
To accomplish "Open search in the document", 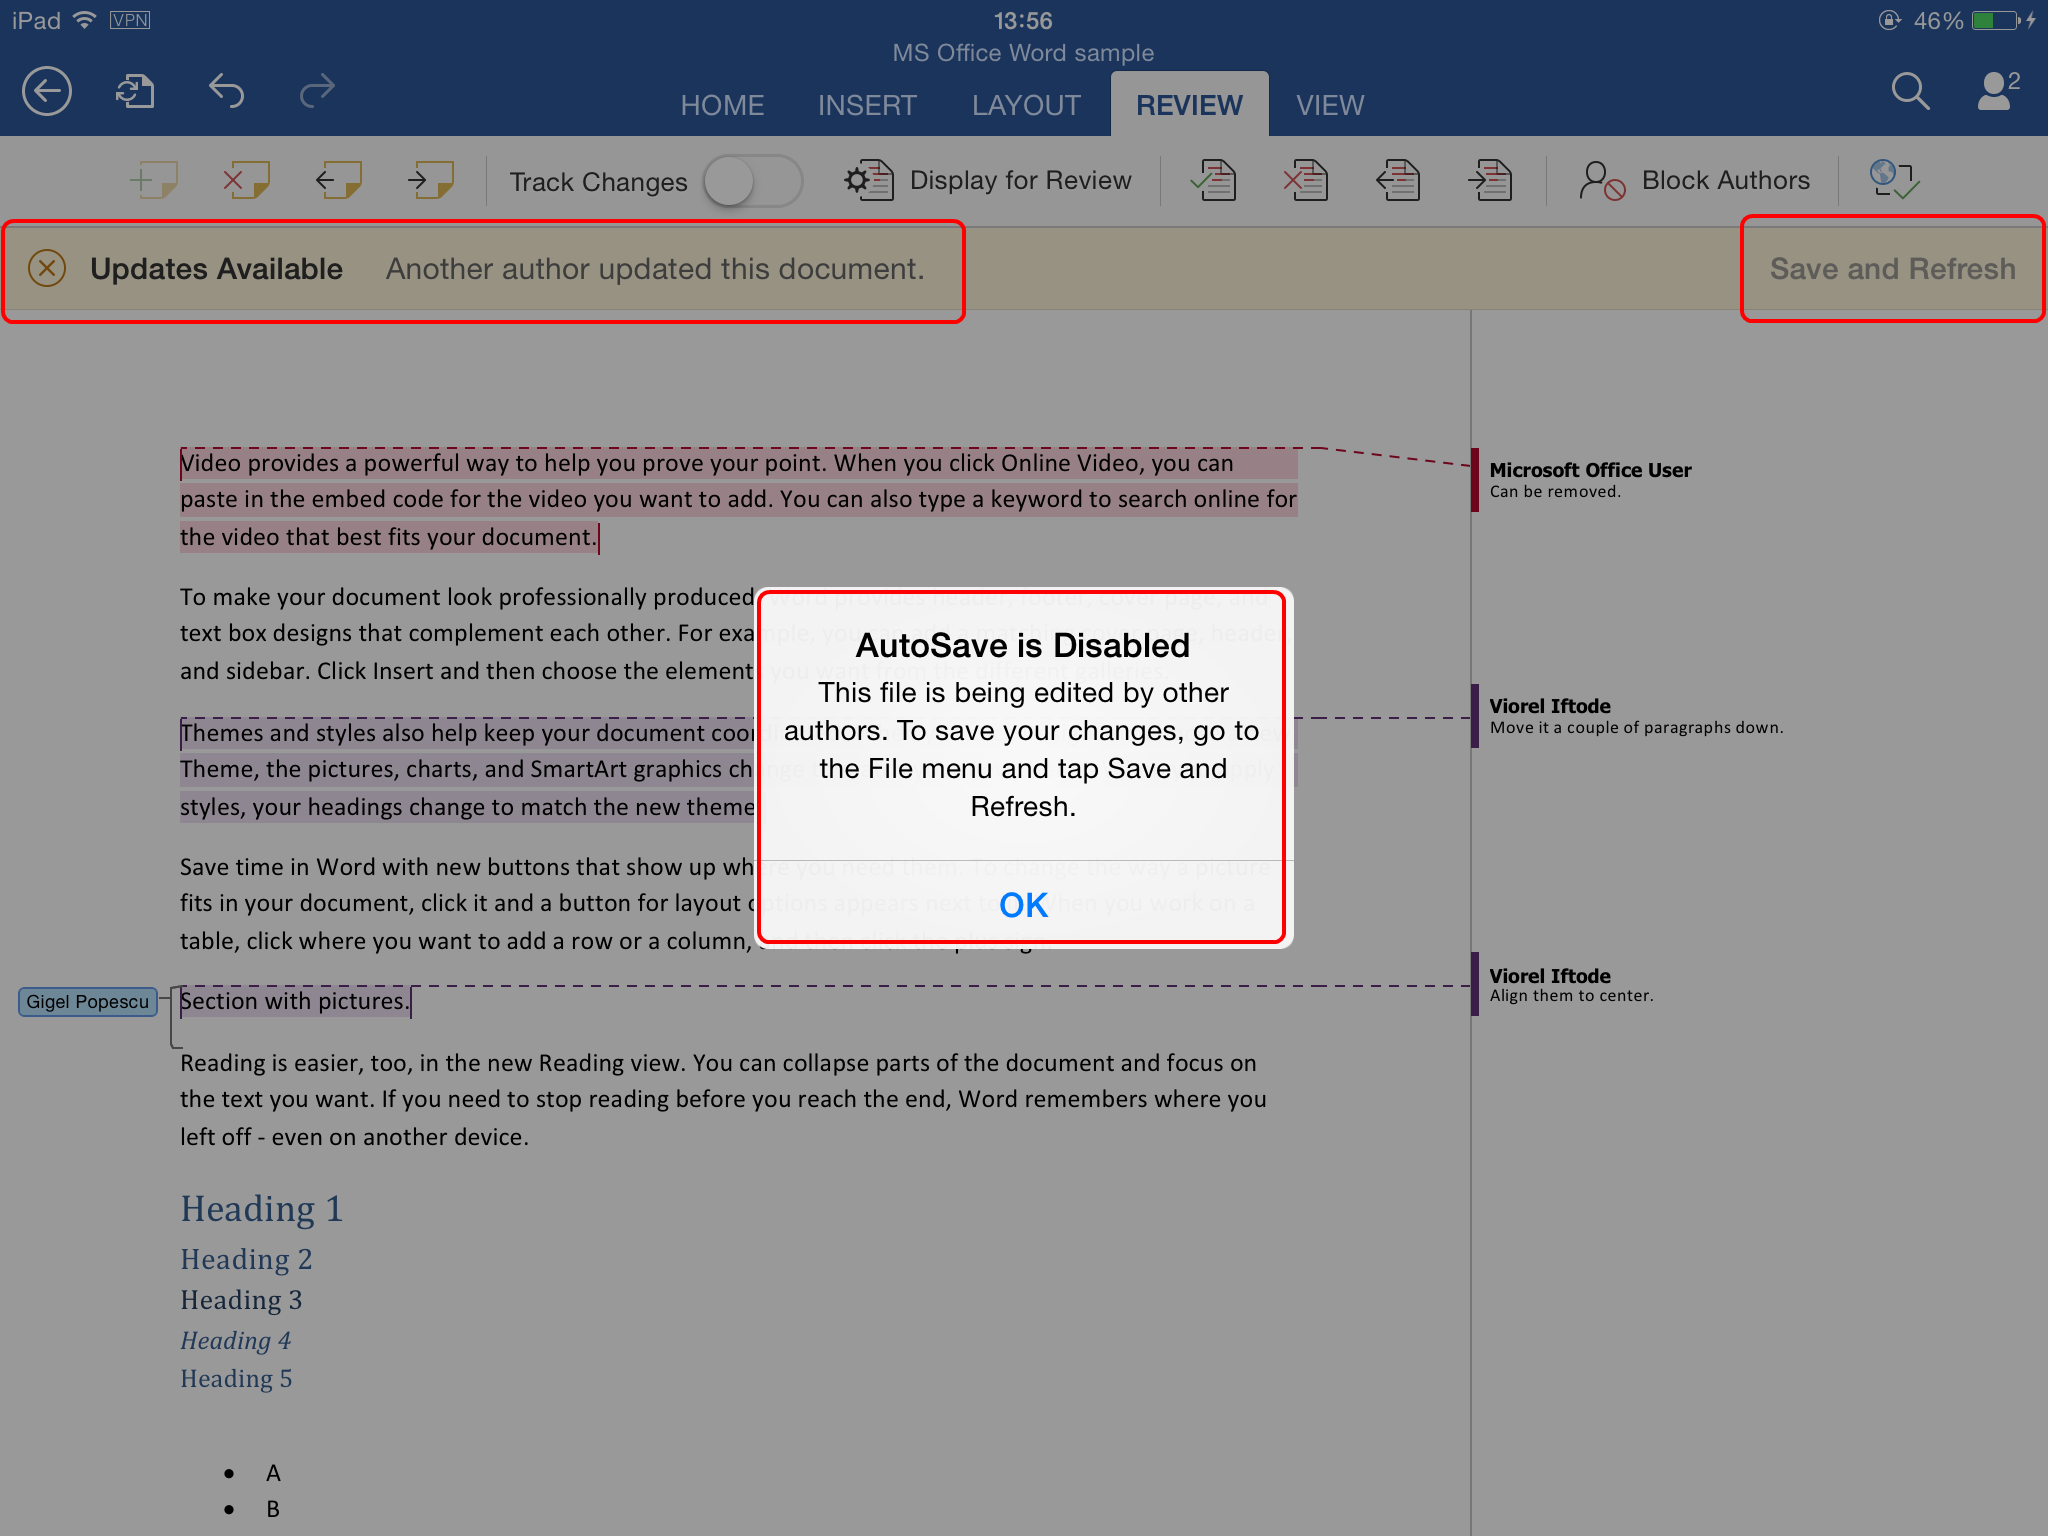I will [1909, 90].
